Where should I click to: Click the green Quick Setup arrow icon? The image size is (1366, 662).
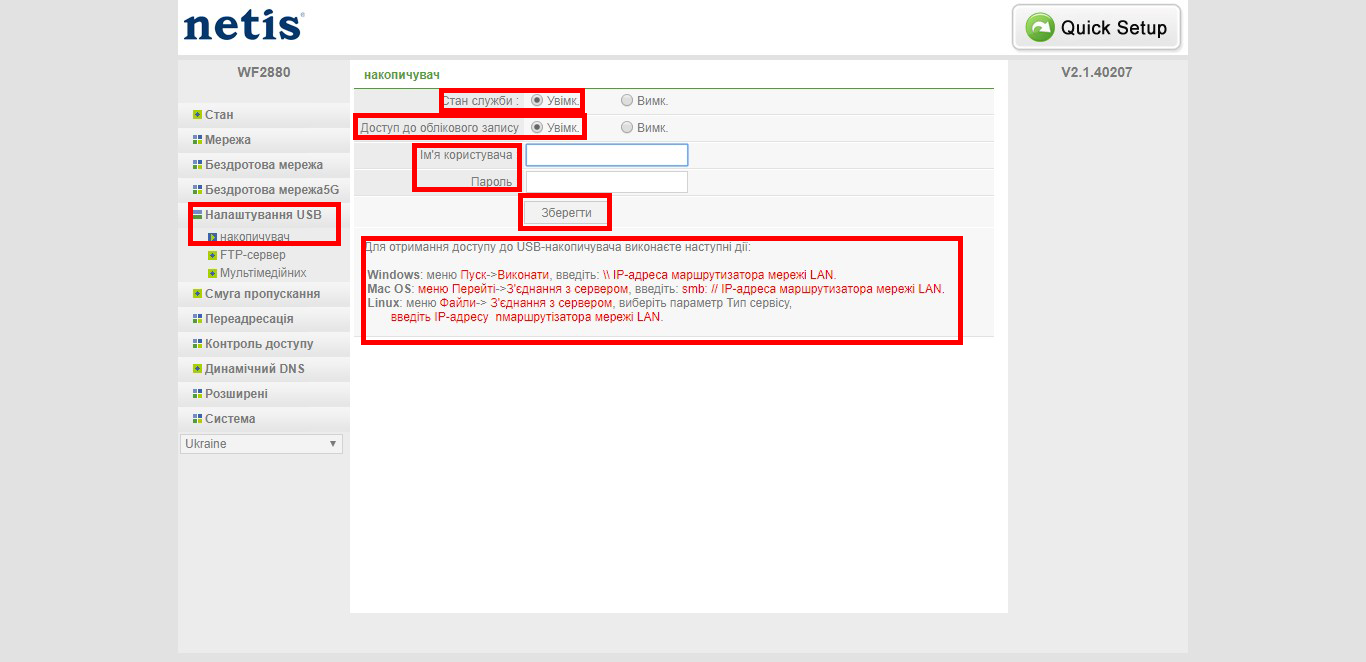[x=1040, y=28]
